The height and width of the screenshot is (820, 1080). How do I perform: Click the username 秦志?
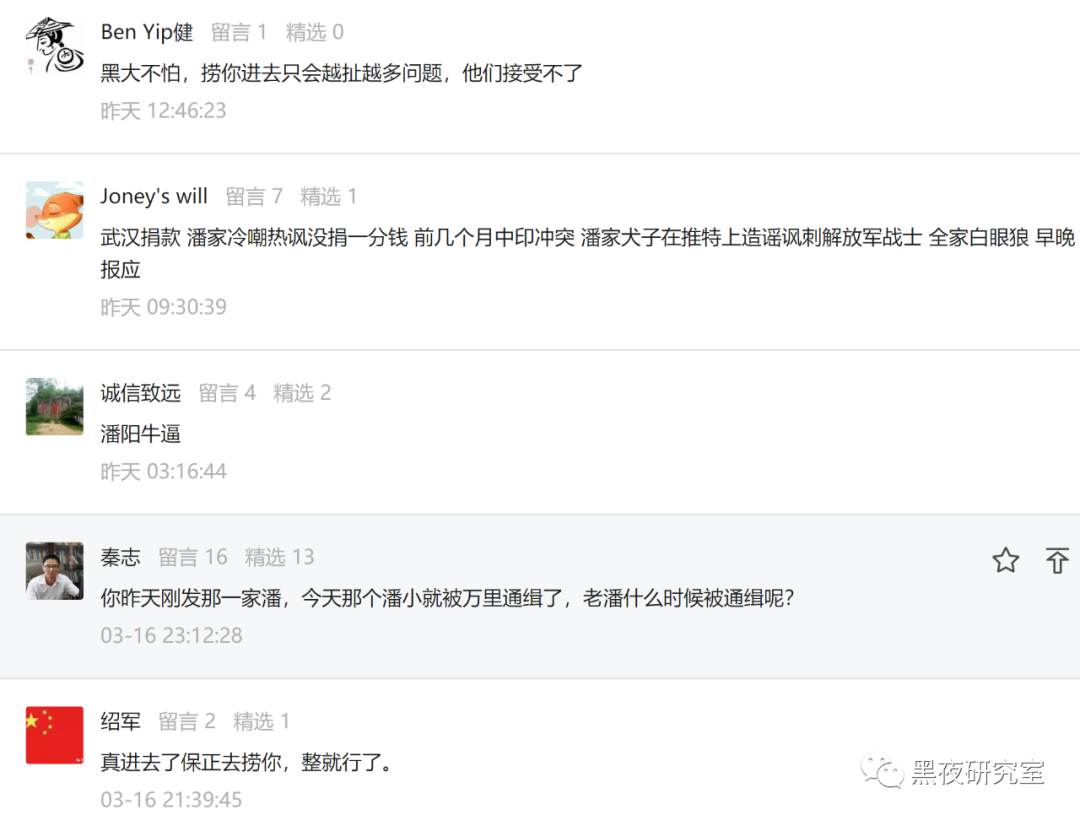click(121, 557)
